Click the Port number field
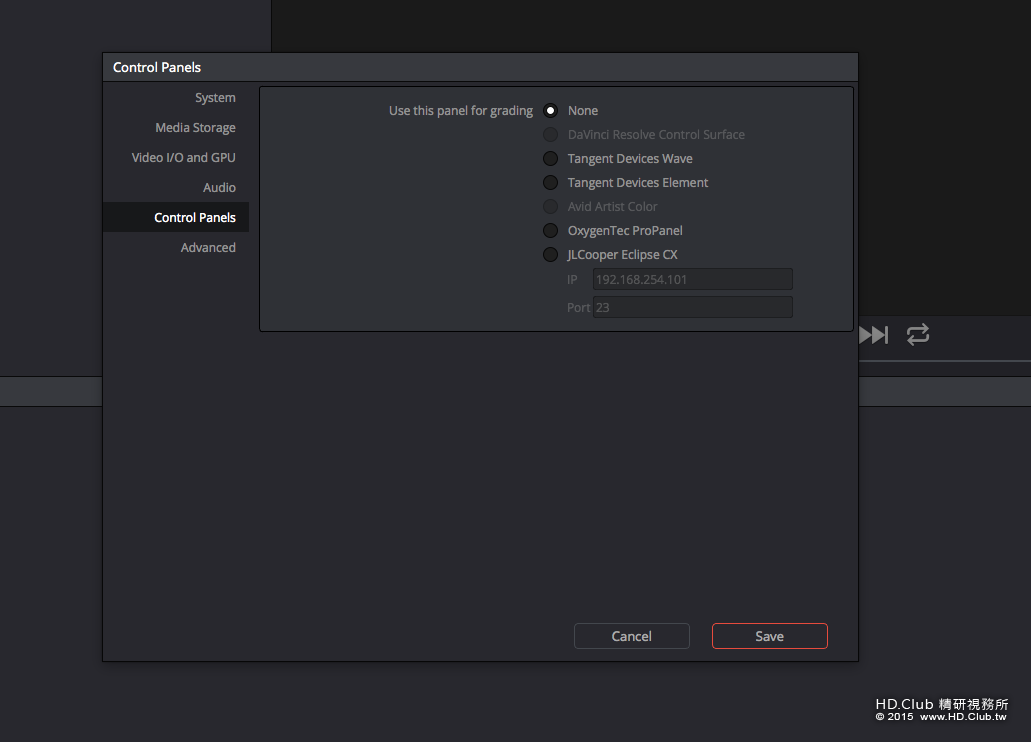1031x742 pixels. [693, 307]
